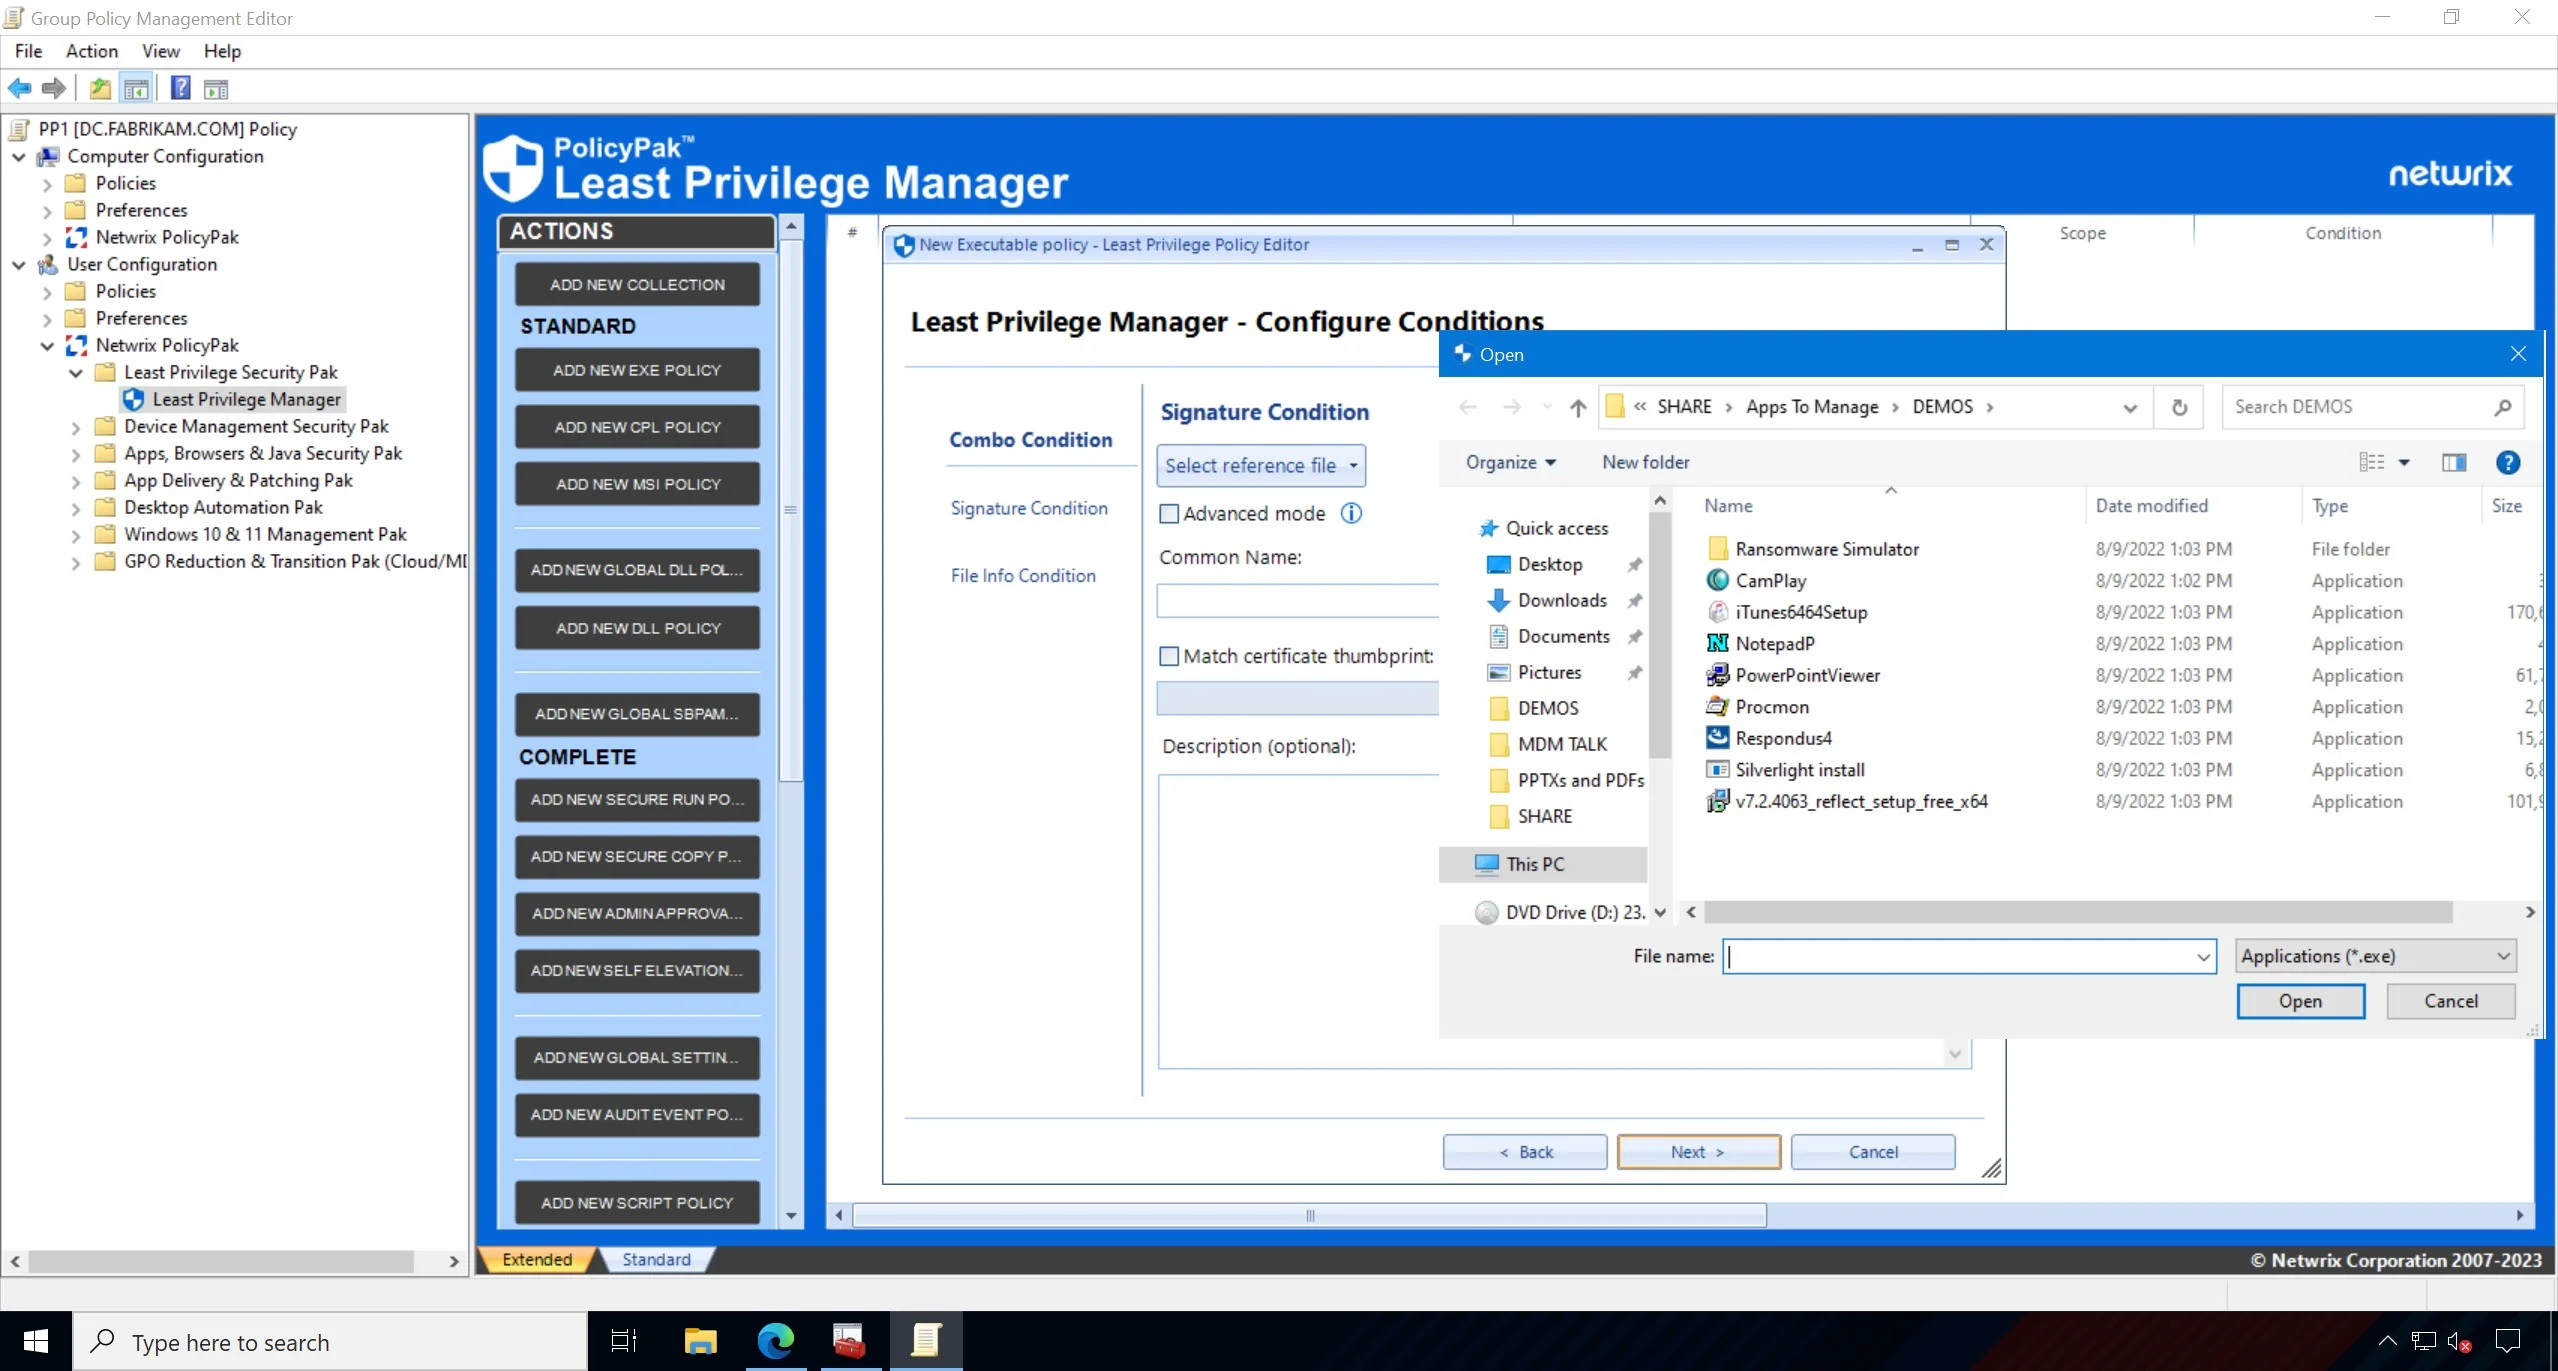This screenshot has width=2558, height=1371.
Task: Click the Back arrow in the GPME toolbar
Action: point(19,89)
